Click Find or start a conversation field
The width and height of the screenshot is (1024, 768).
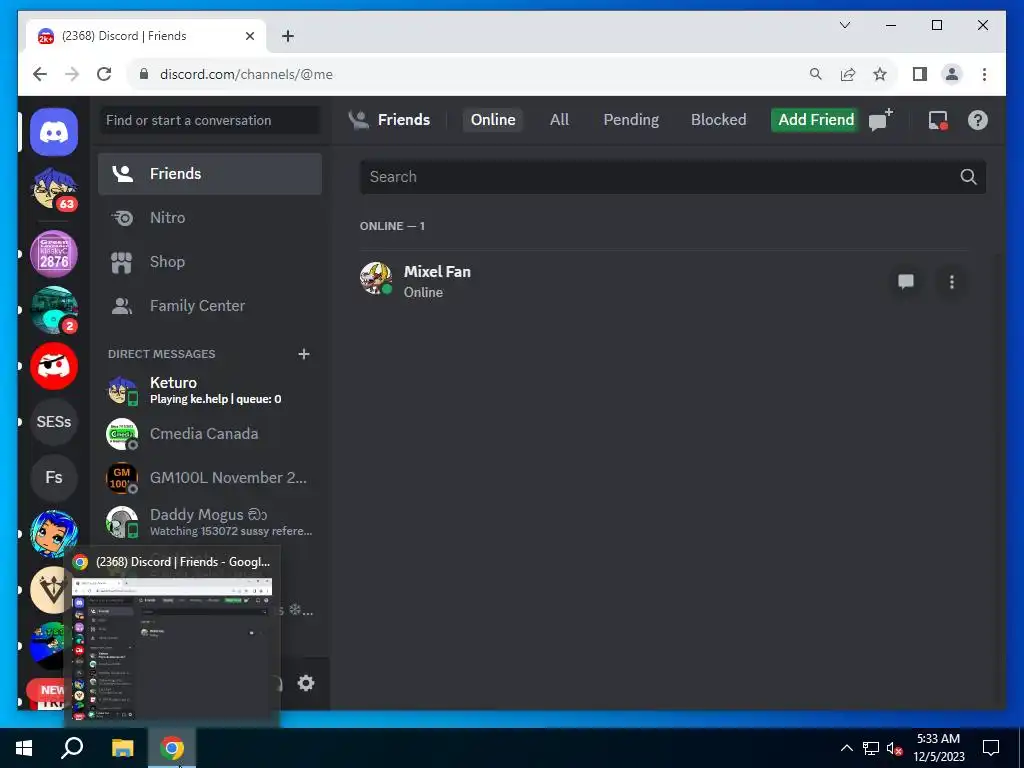point(210,120)
